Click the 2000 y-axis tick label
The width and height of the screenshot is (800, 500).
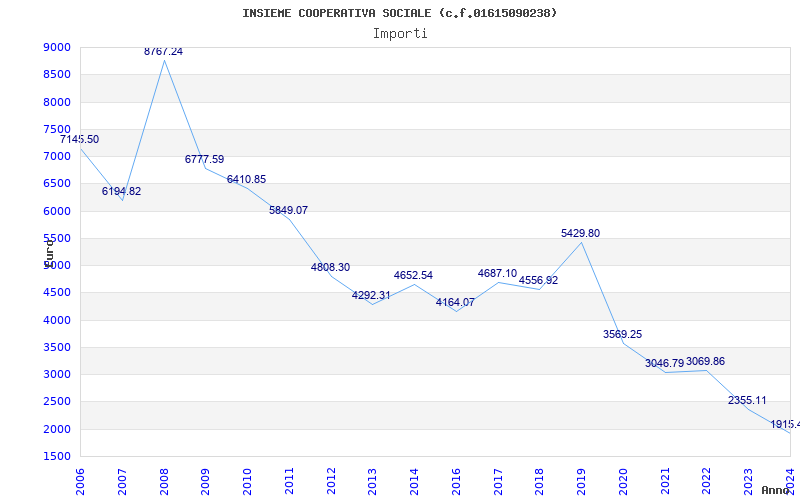pos(58,429)
